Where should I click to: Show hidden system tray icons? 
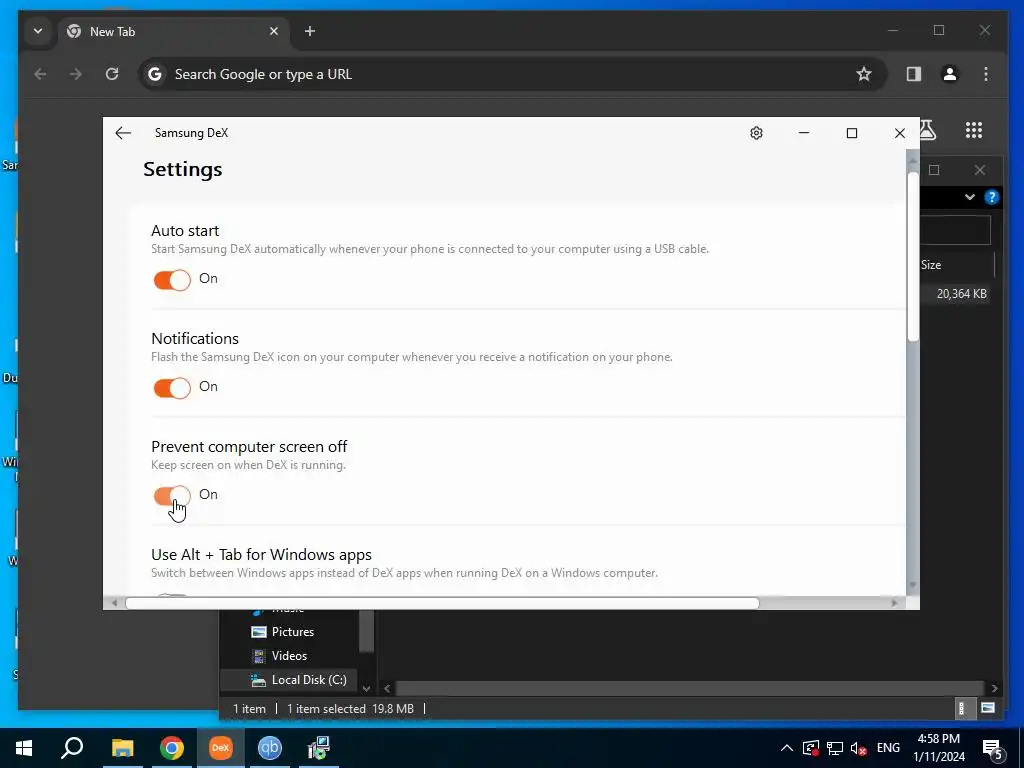click(787, 748)
